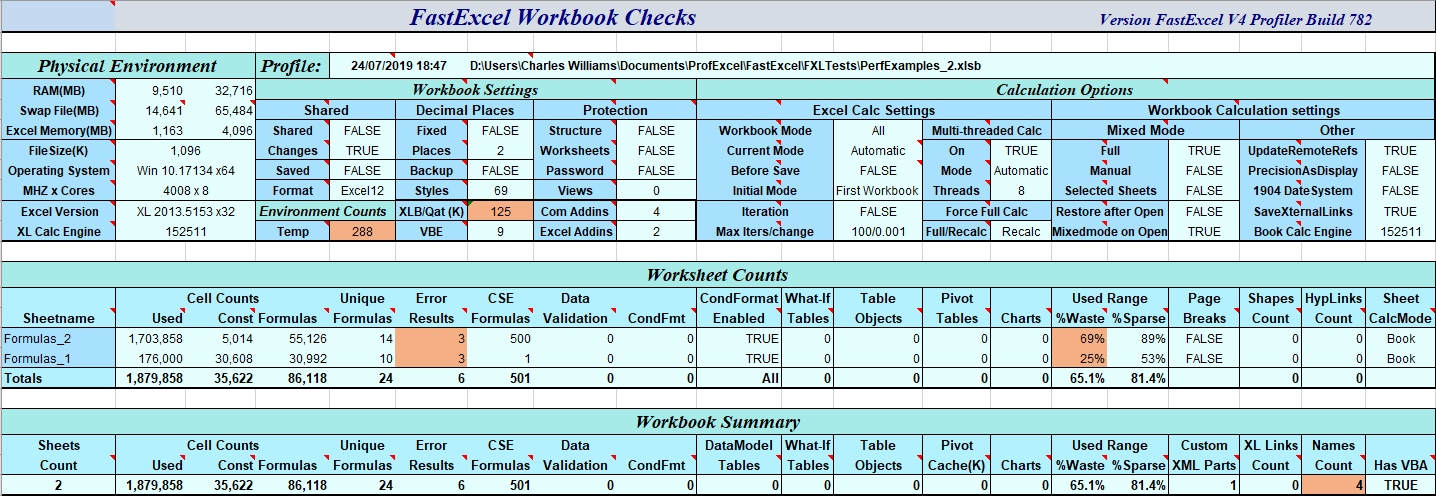Click the 500 CSE formulas cell
1436x496 pixels.
[x=500, y=339]
